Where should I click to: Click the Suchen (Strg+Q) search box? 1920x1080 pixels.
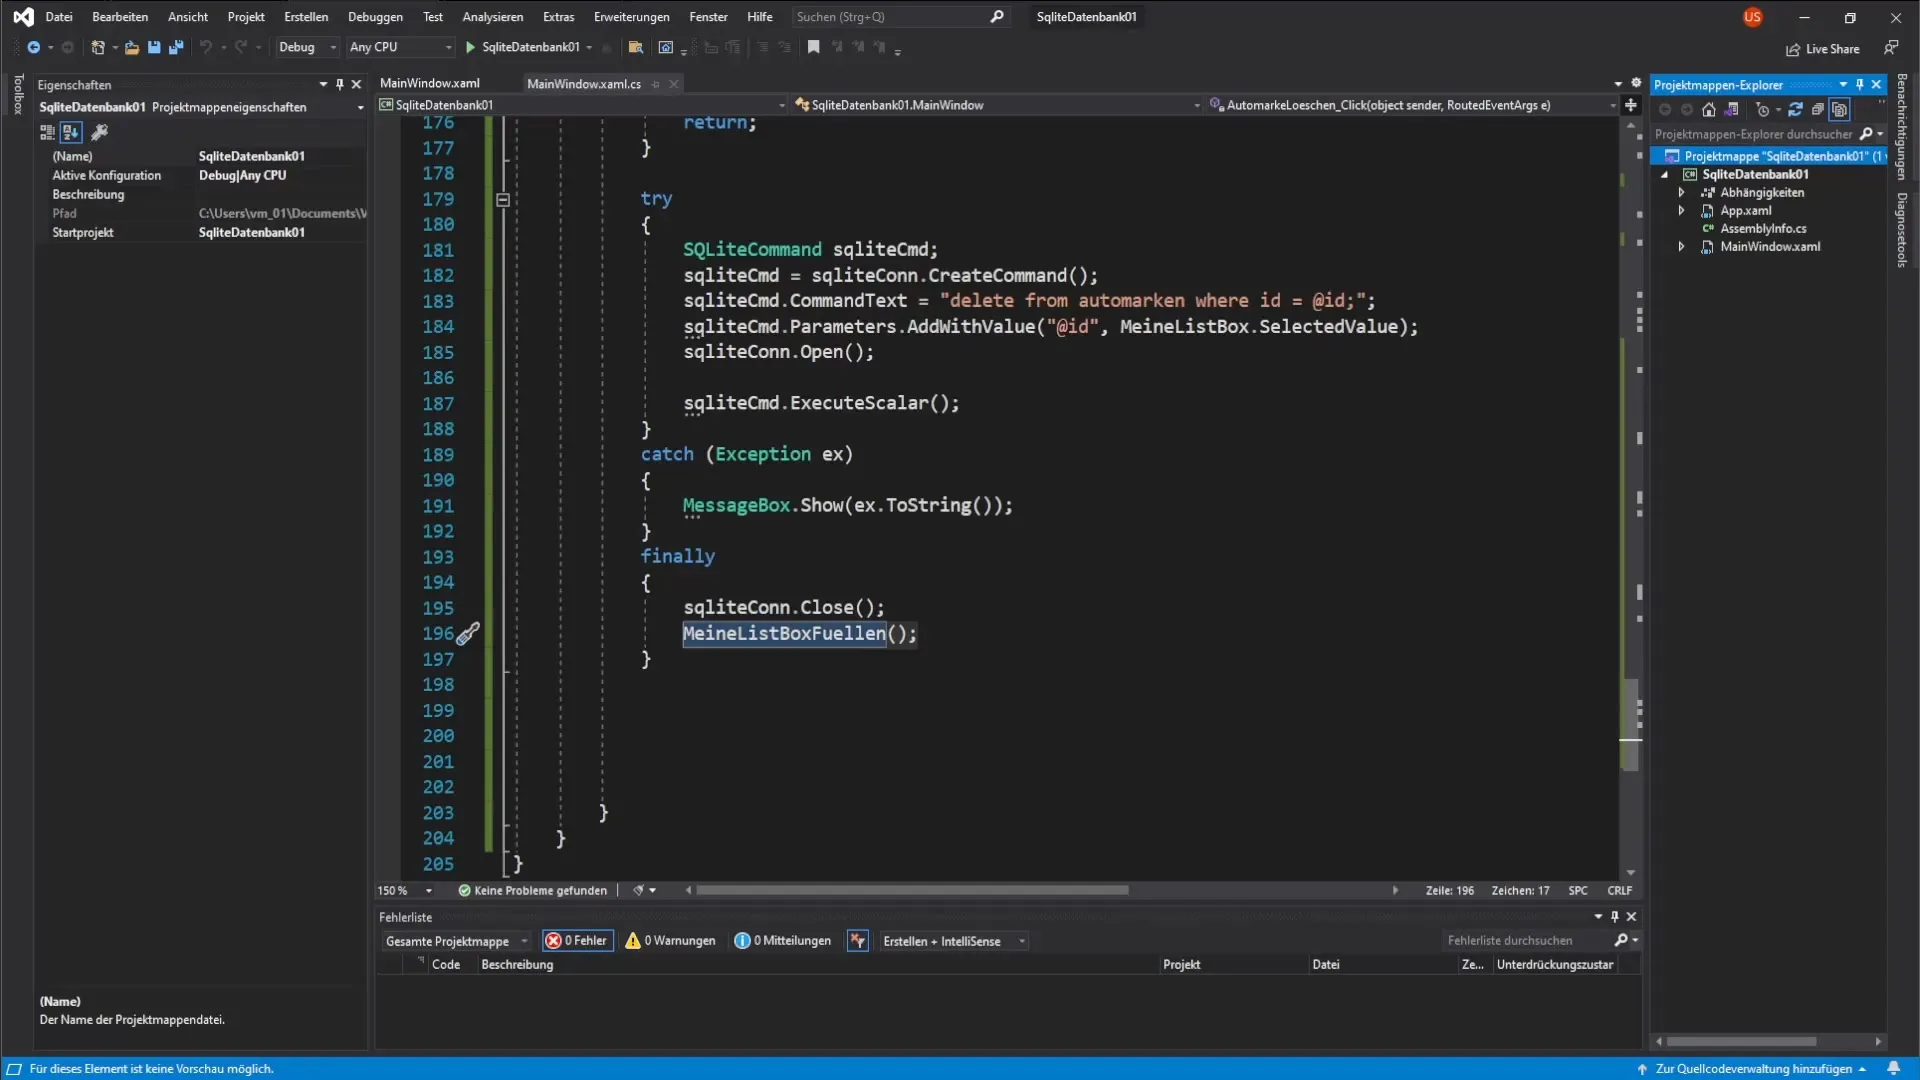click(899, 17)
